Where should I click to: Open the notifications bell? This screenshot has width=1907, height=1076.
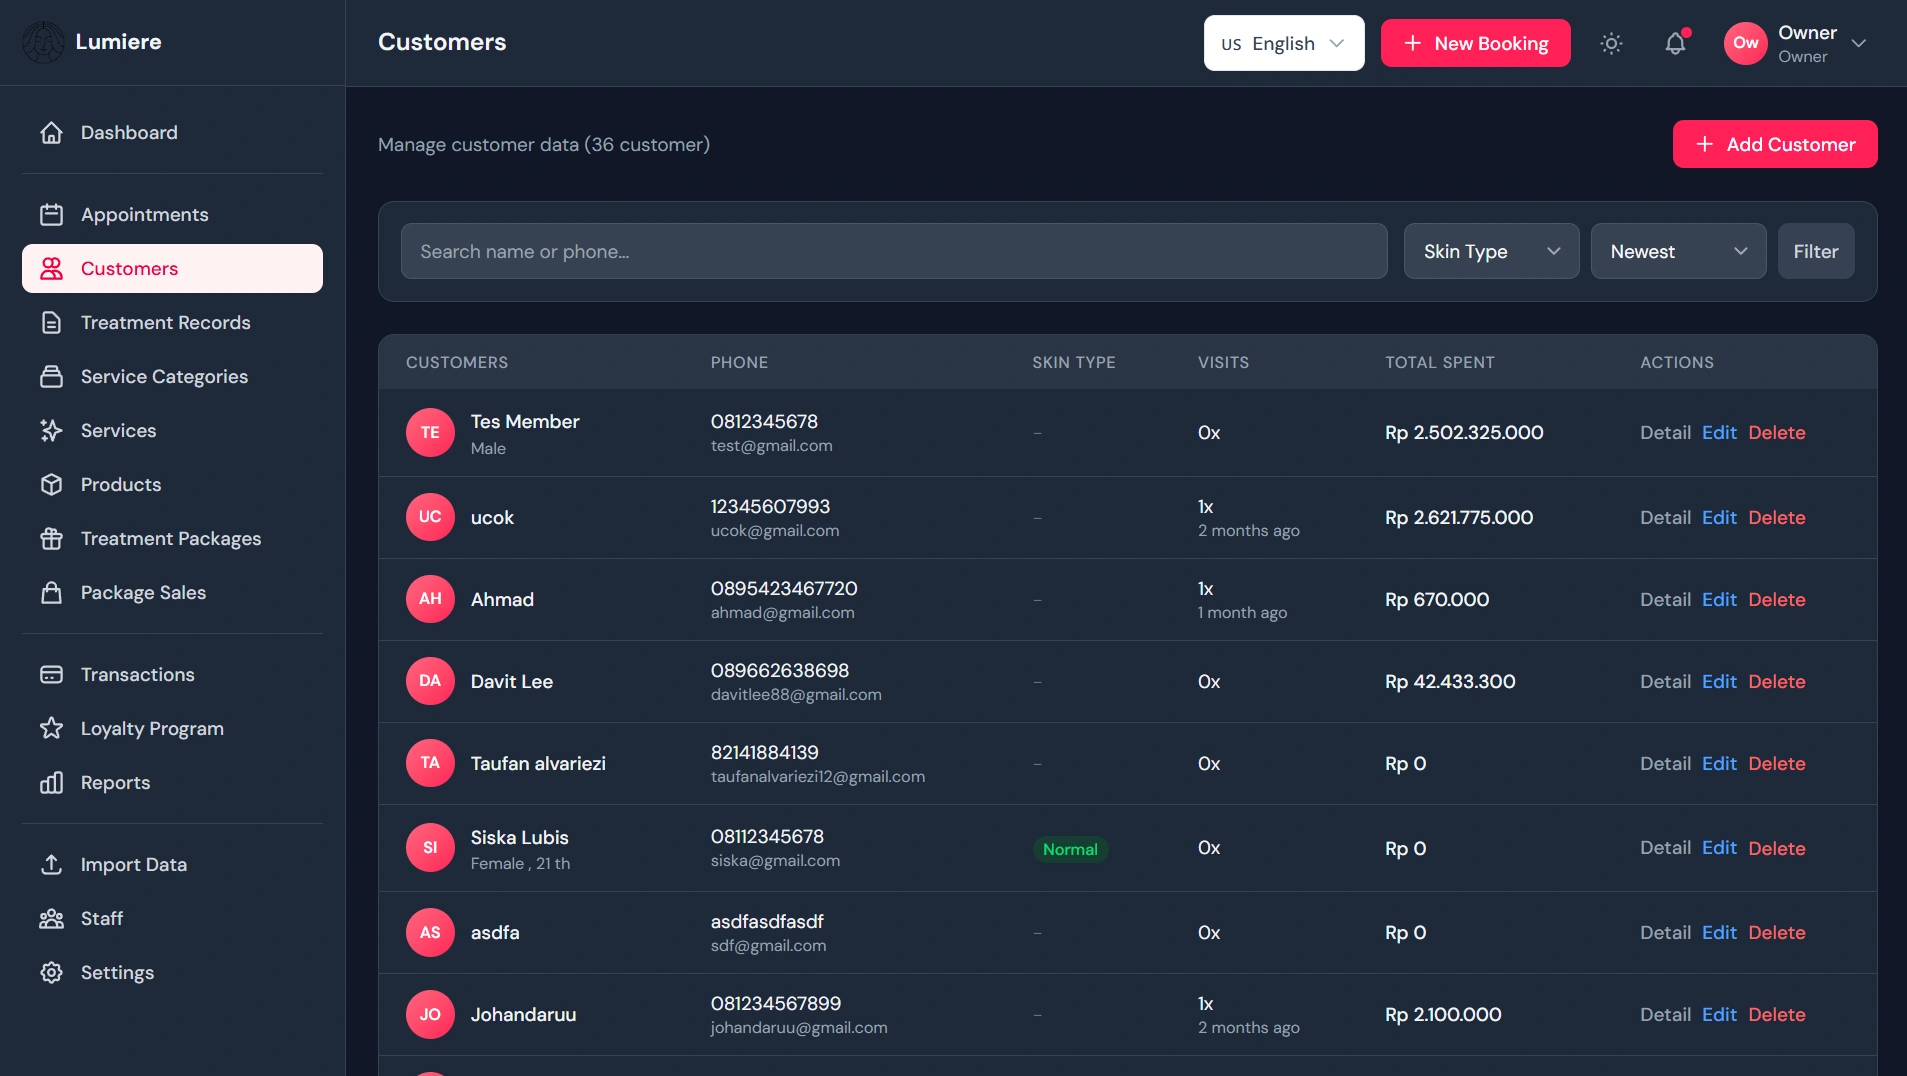tap(1676, 43)
